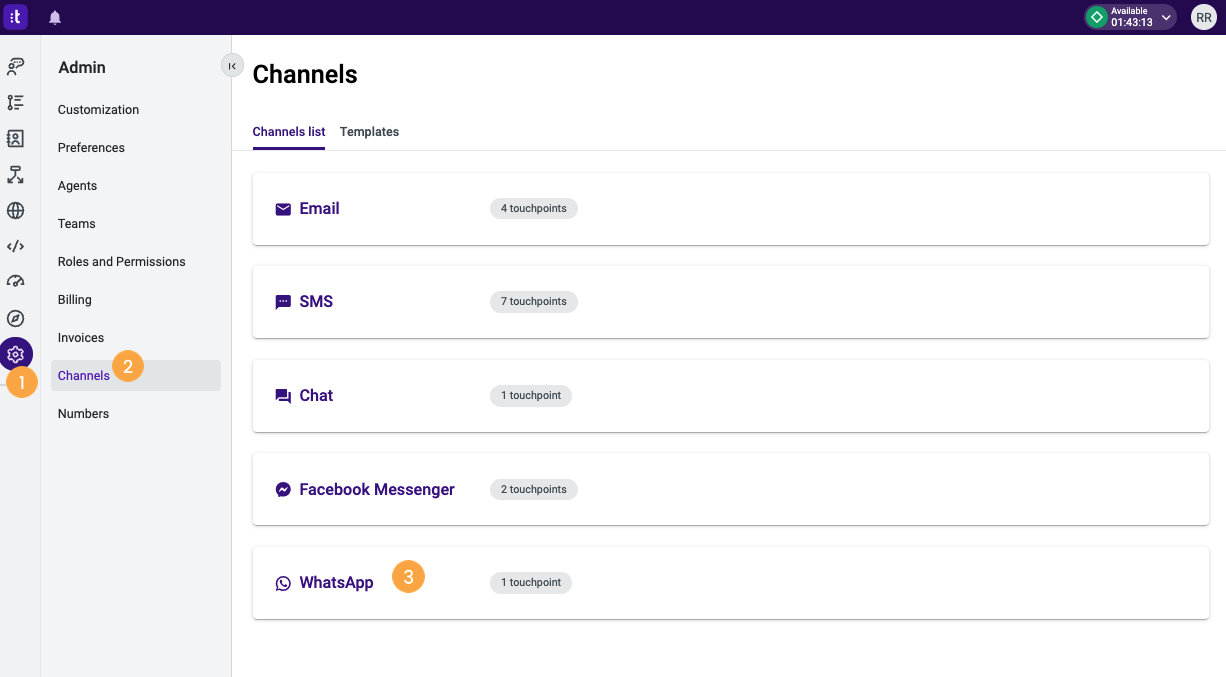This screenshot has height=677, width=1226.
Task: Click the Admin settings gear icon
Action: [x=16, y=354]
